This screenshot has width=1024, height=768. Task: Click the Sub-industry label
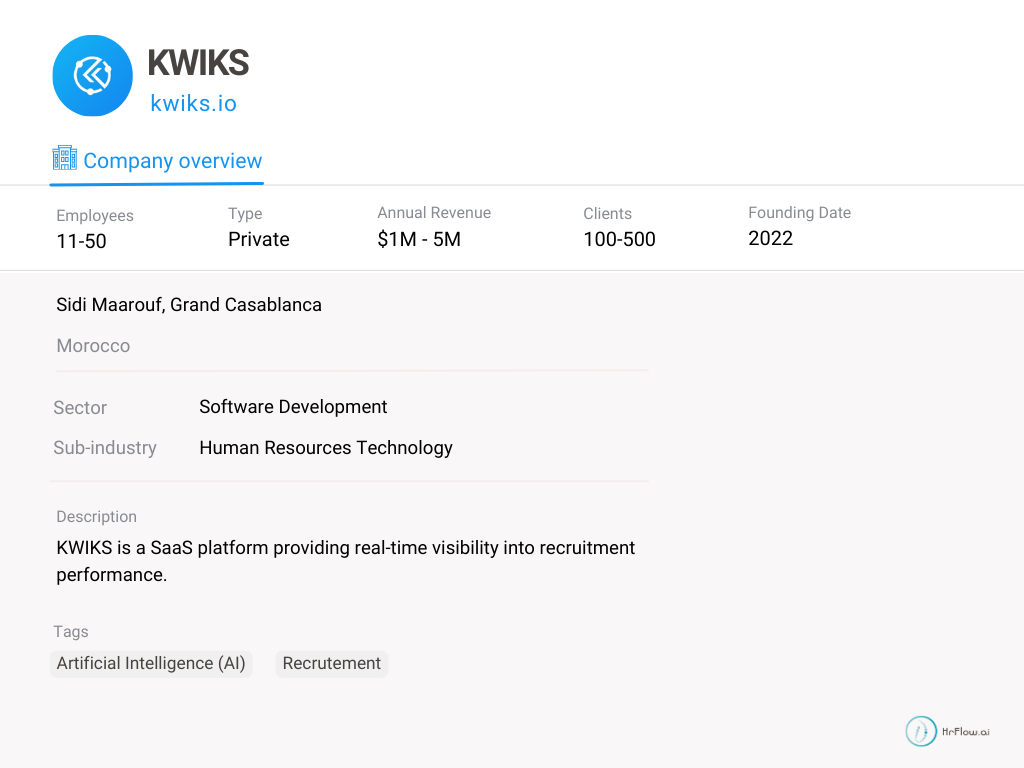105,448
